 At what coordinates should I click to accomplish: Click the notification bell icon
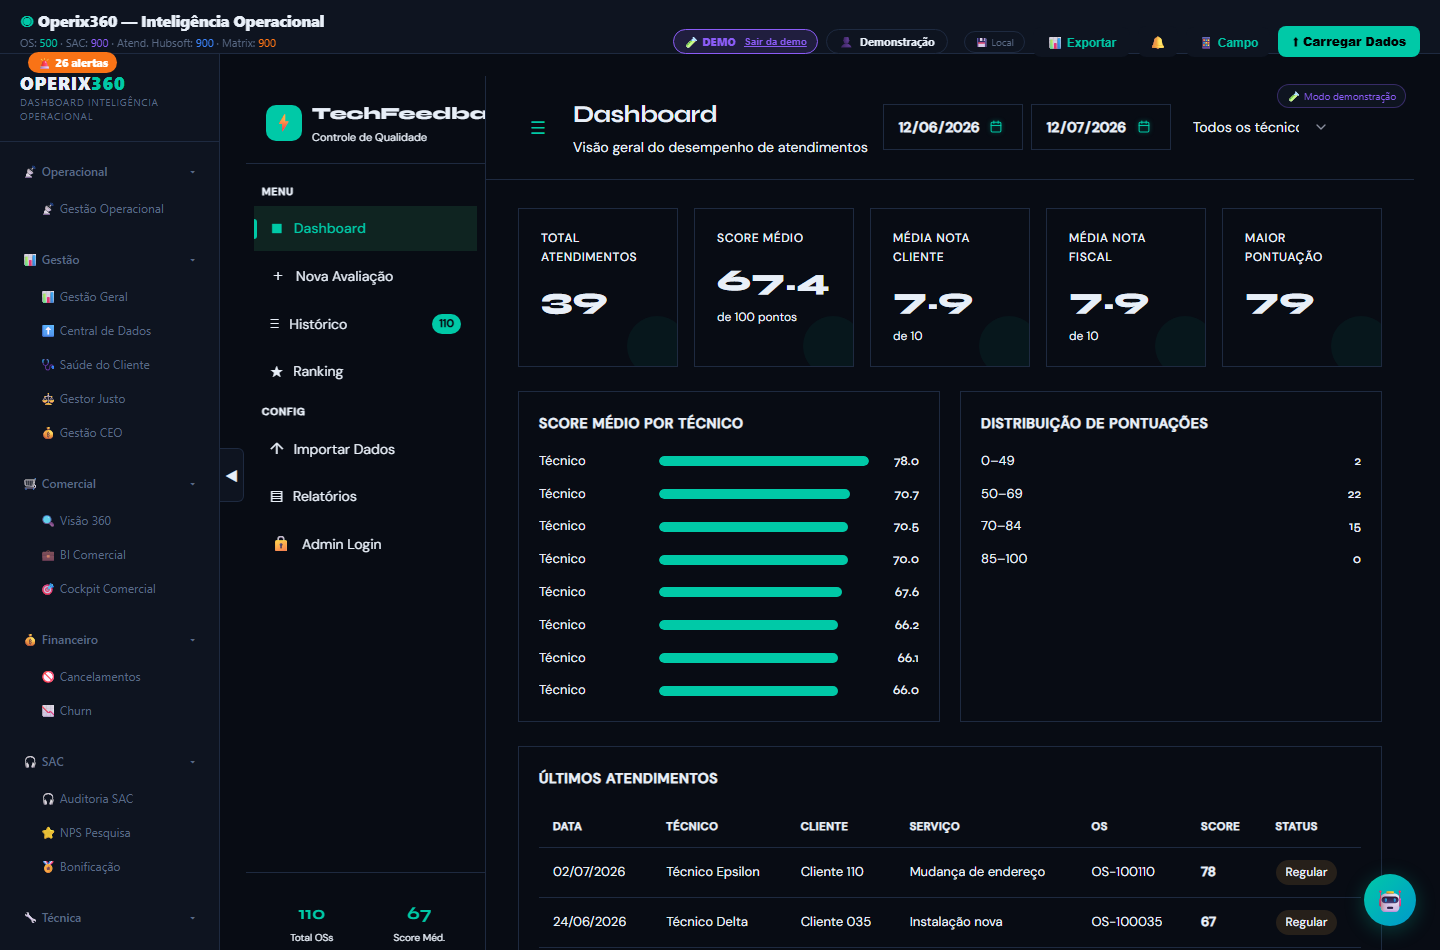point(1157,42)
